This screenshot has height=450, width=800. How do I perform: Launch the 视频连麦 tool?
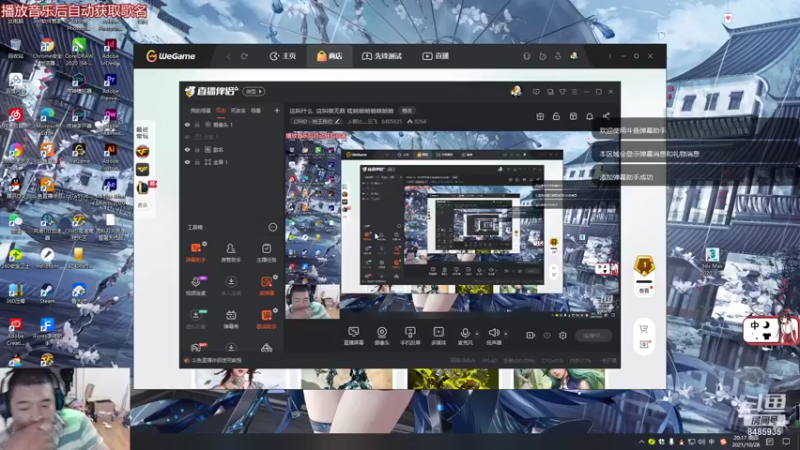[195, 286]
